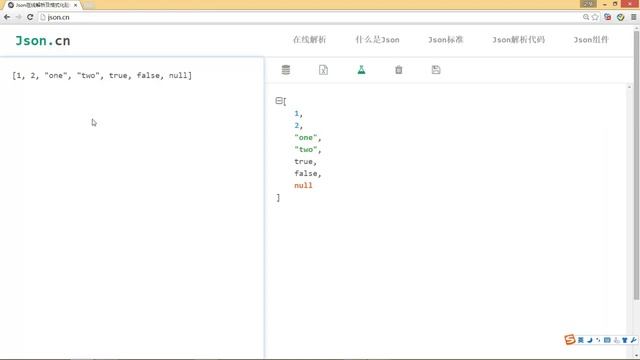Click Sogou user account icon

pos(616,340)
